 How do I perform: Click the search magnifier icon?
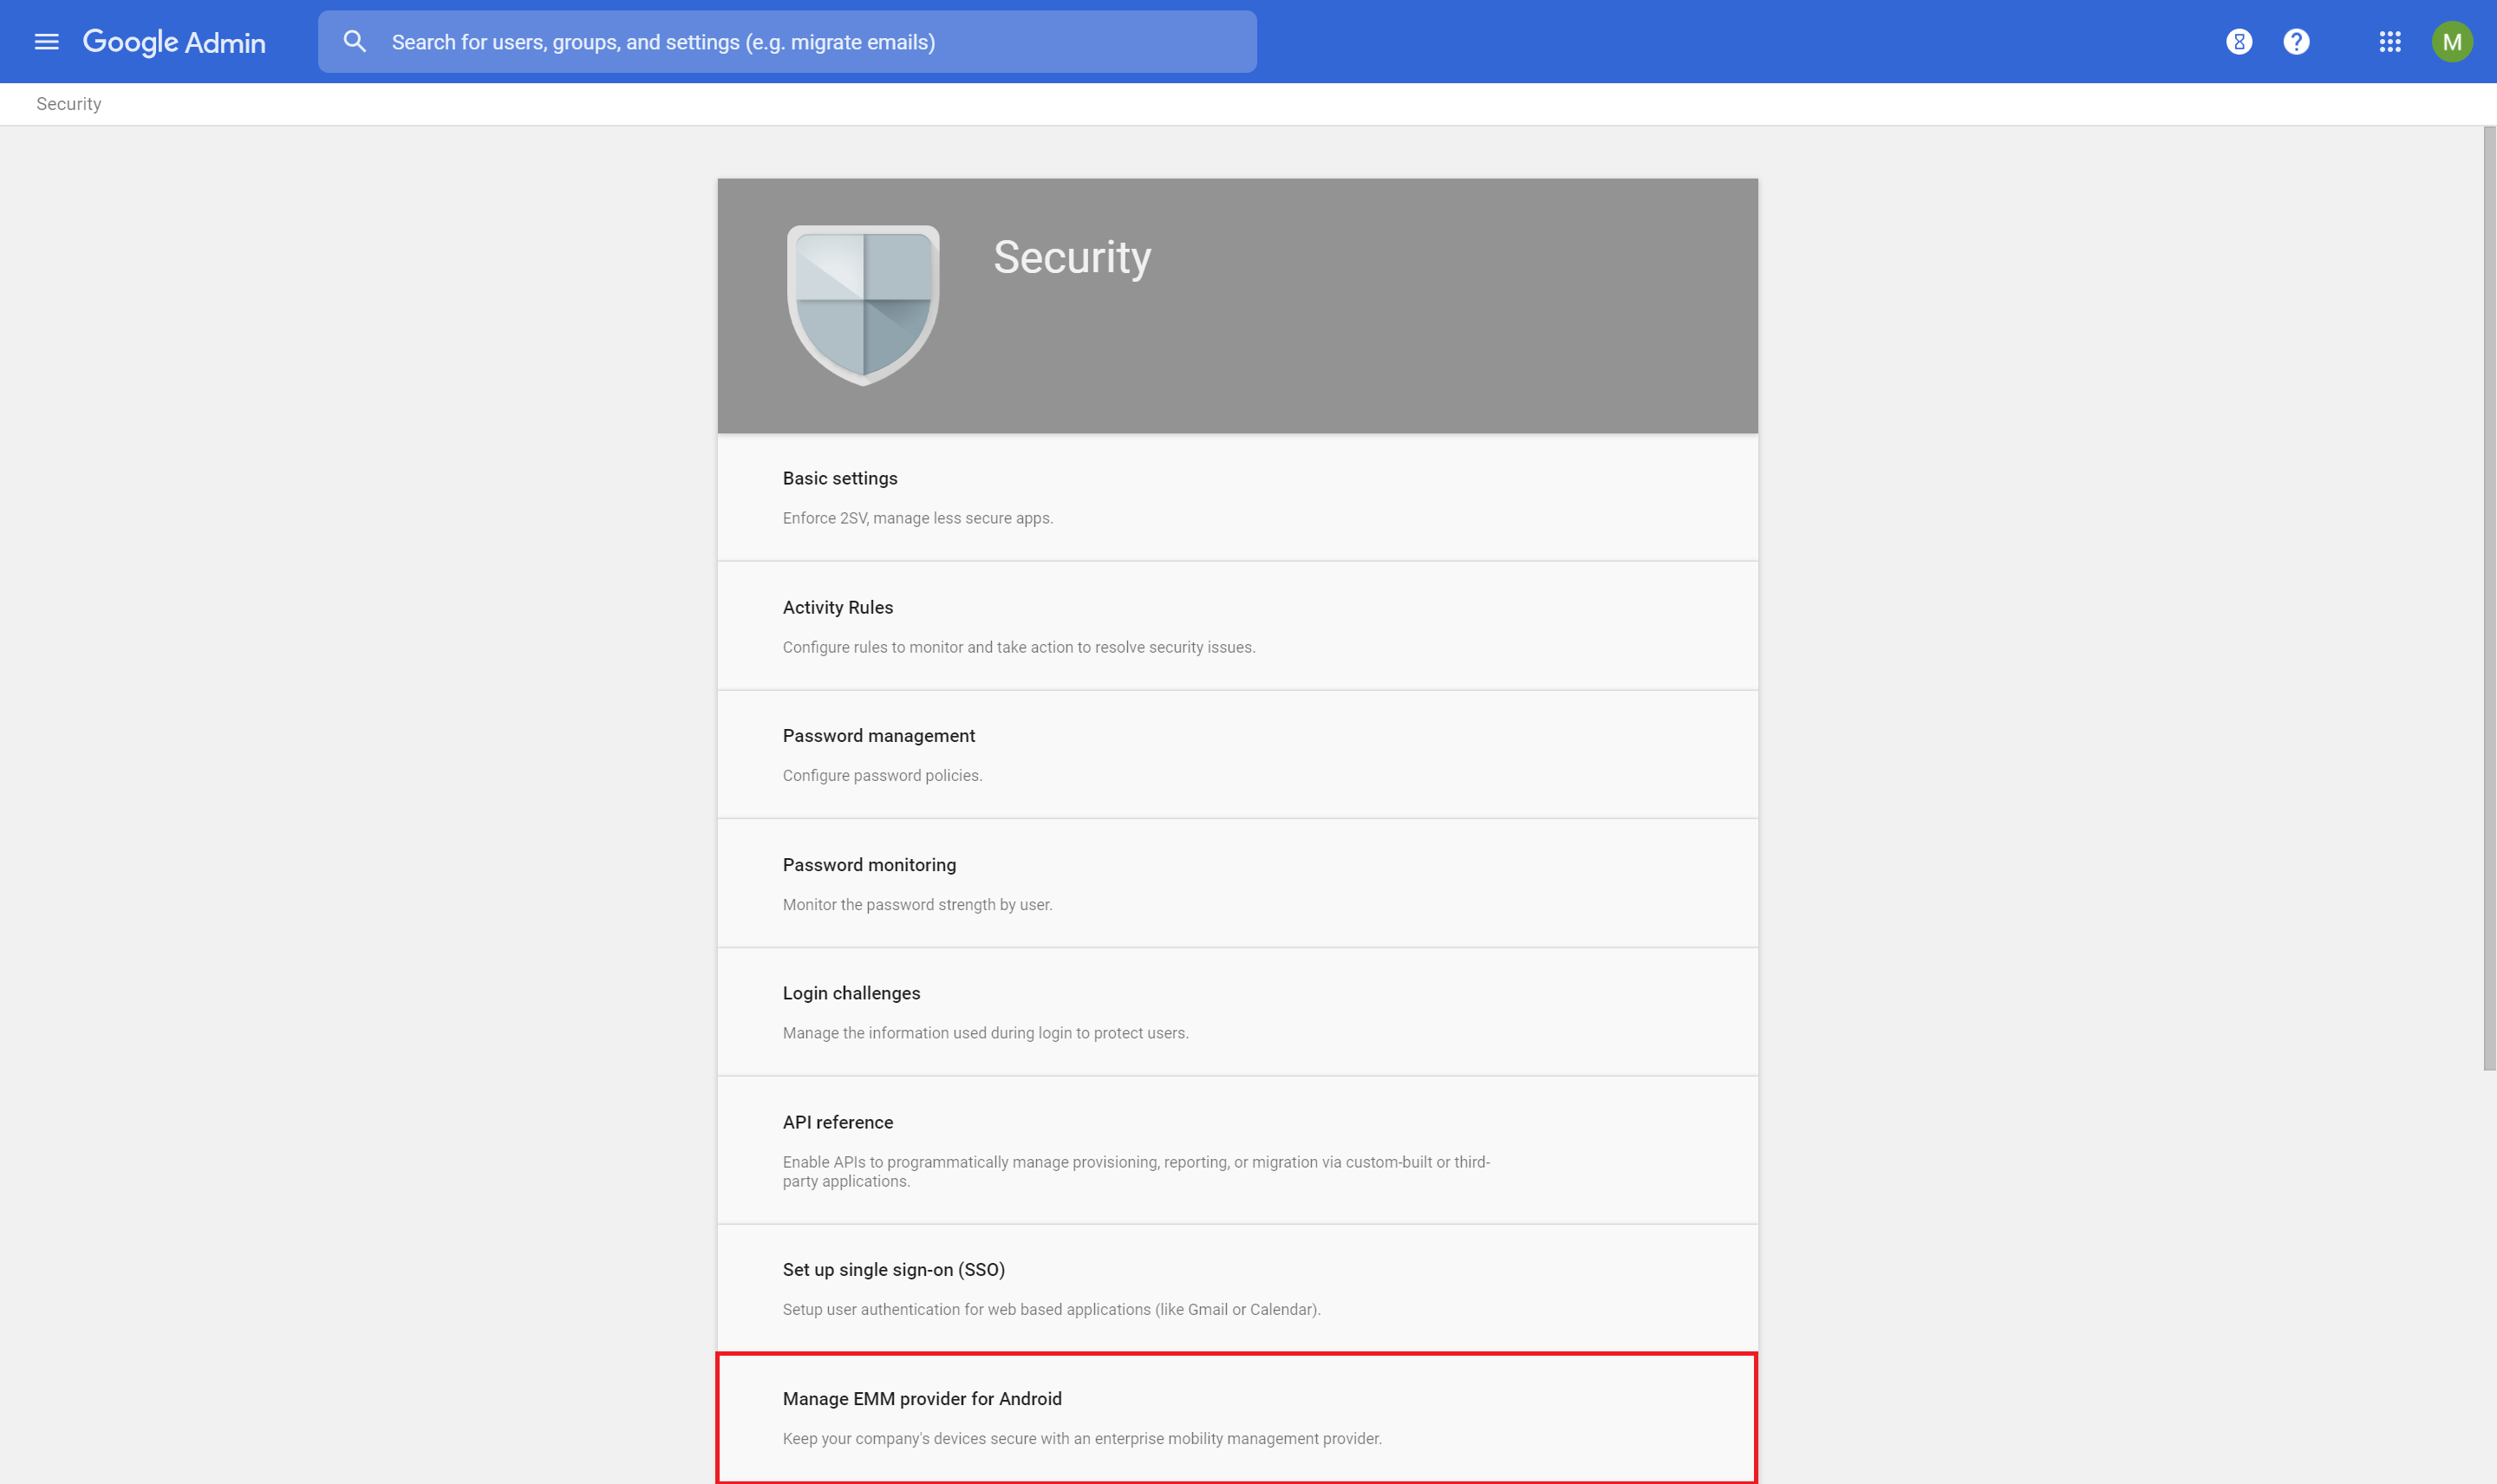tap(354, 42)
